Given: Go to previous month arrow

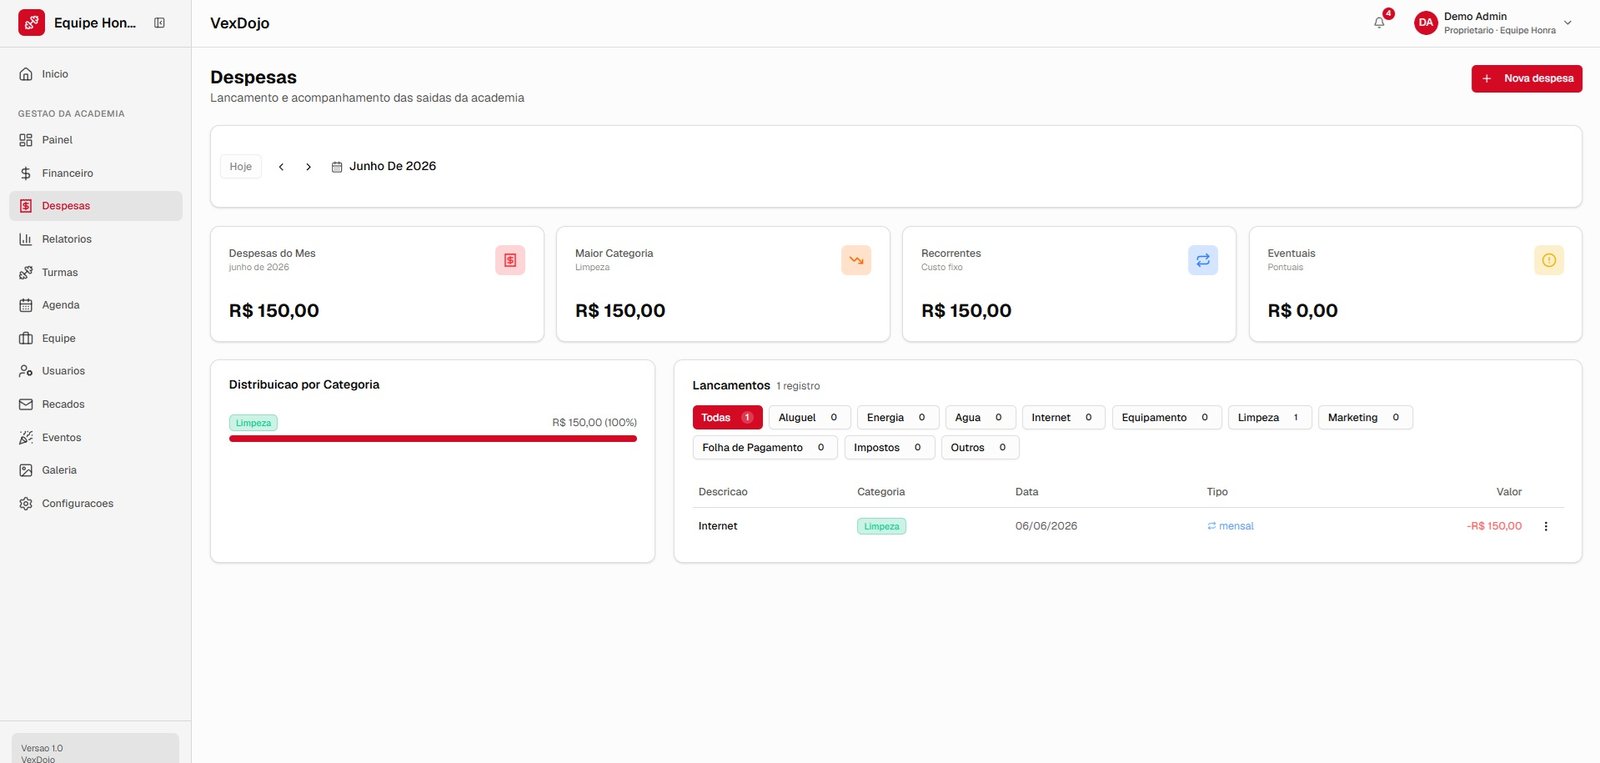Looking at the screenshot, I should pos(281,167).
